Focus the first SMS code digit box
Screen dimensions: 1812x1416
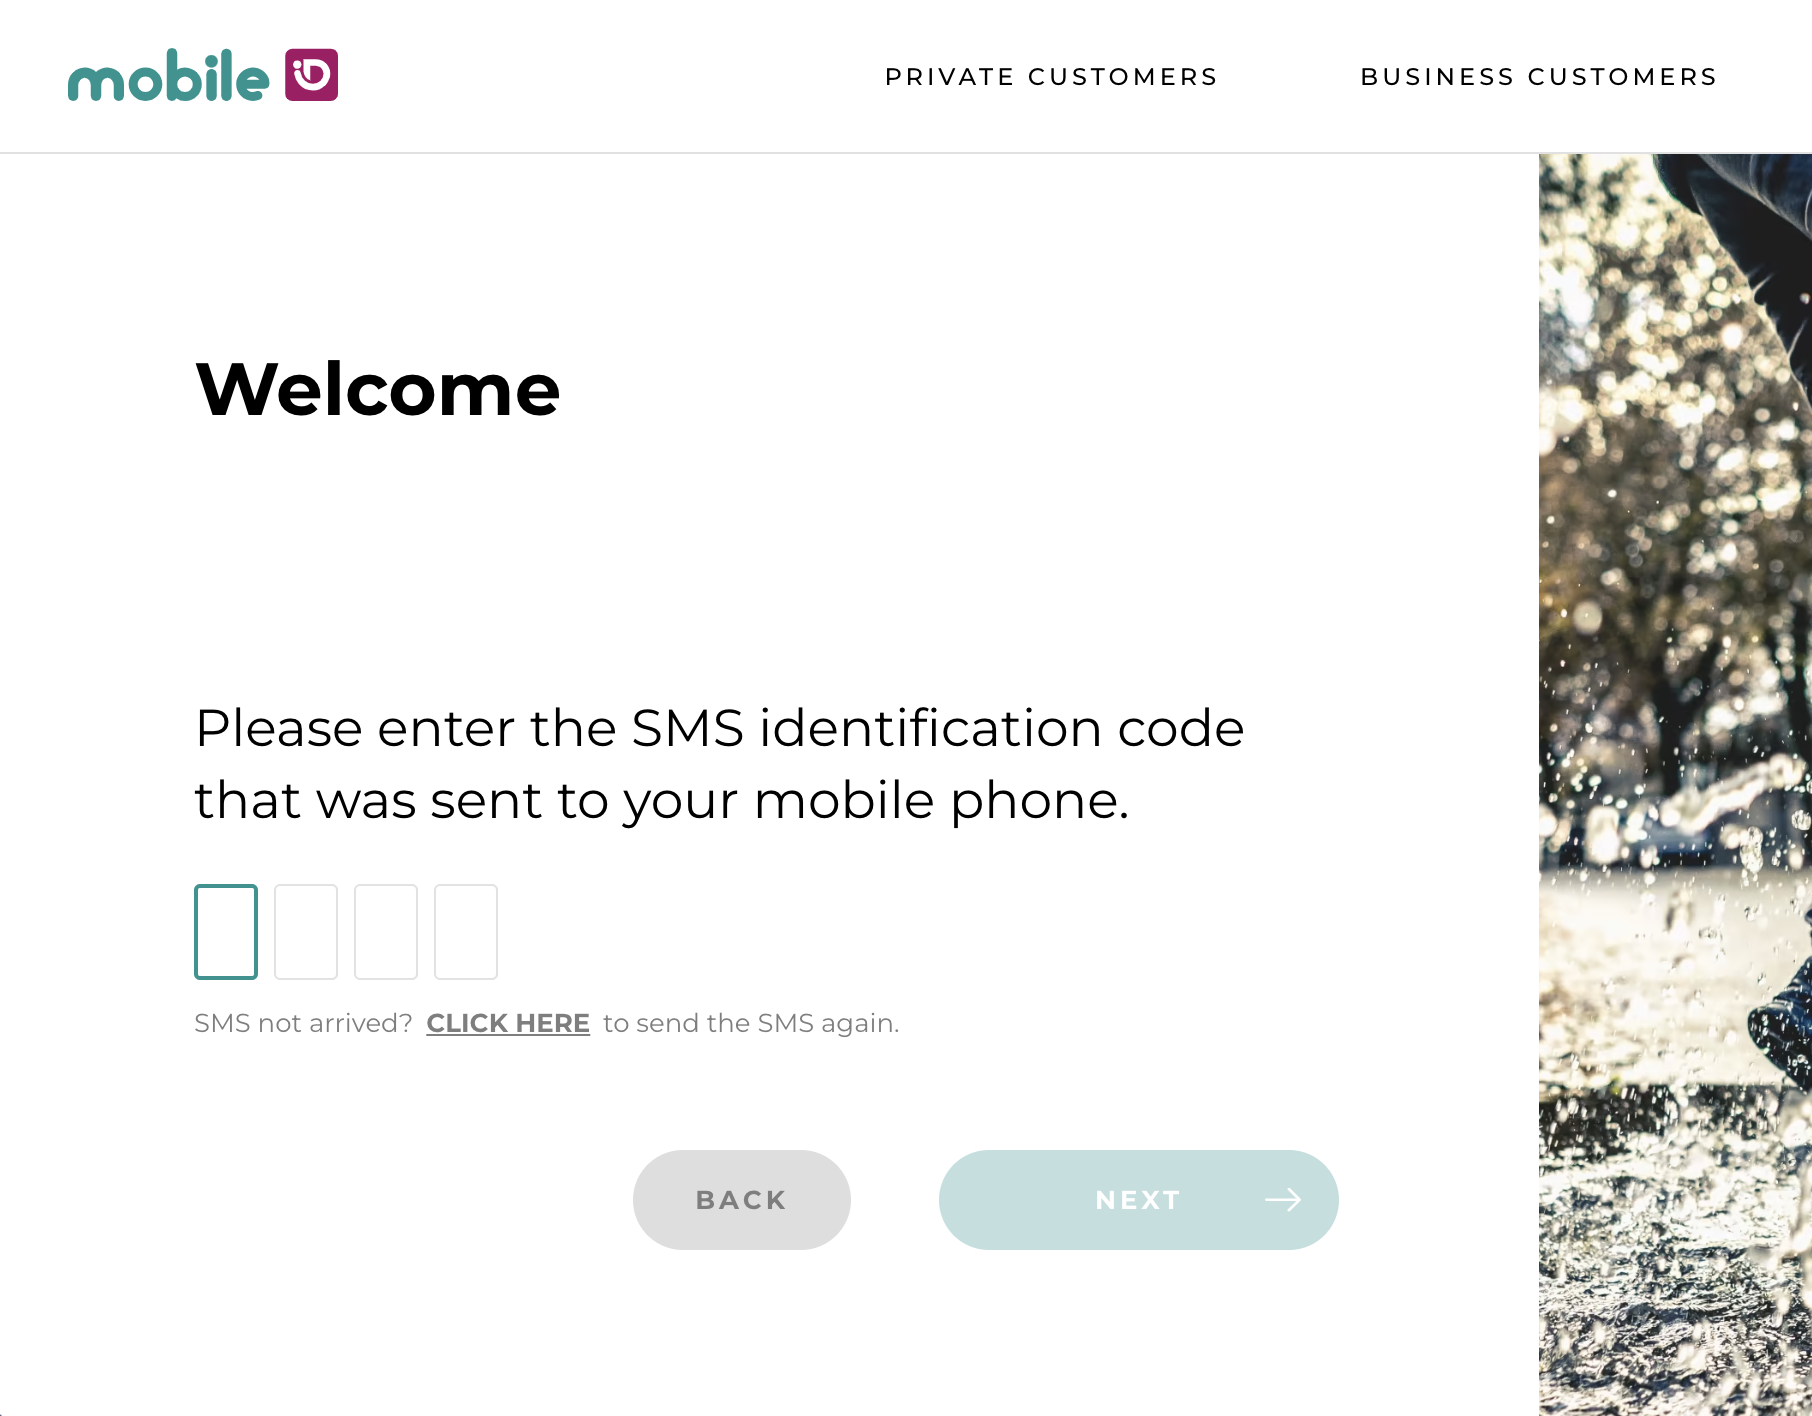point(226,931)
